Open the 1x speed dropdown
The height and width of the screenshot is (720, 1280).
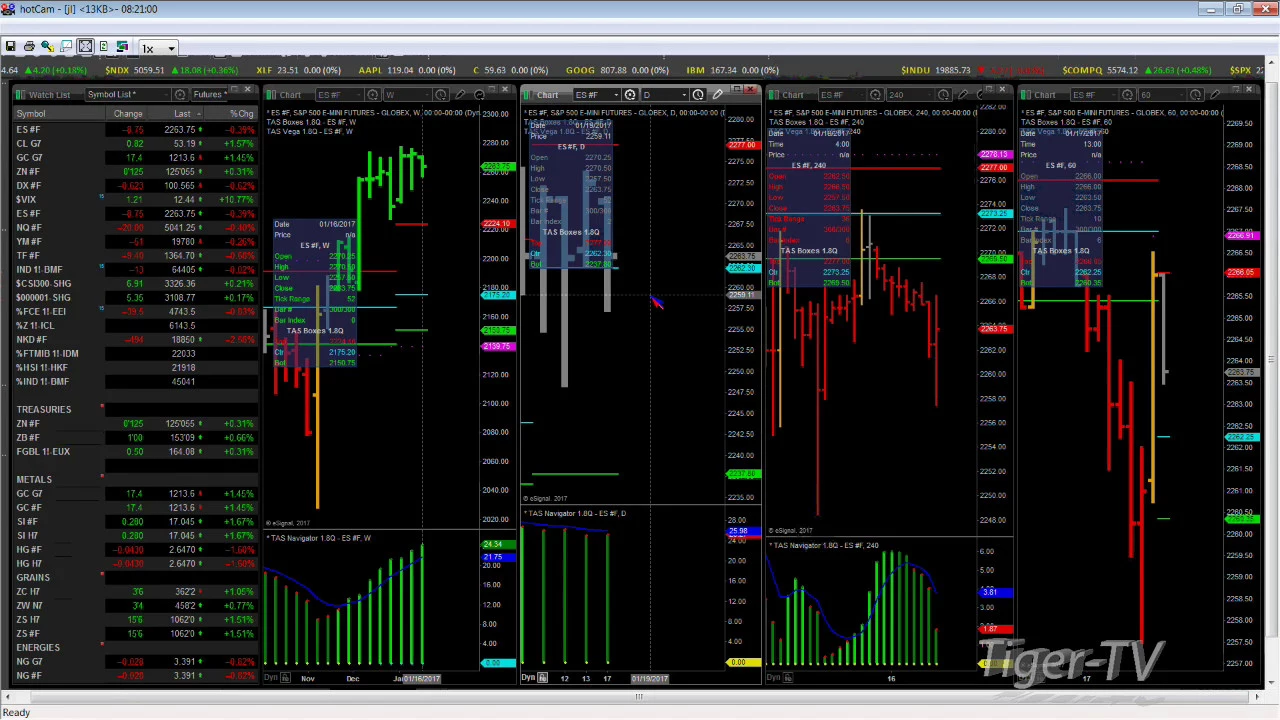(x=158, y=48)
